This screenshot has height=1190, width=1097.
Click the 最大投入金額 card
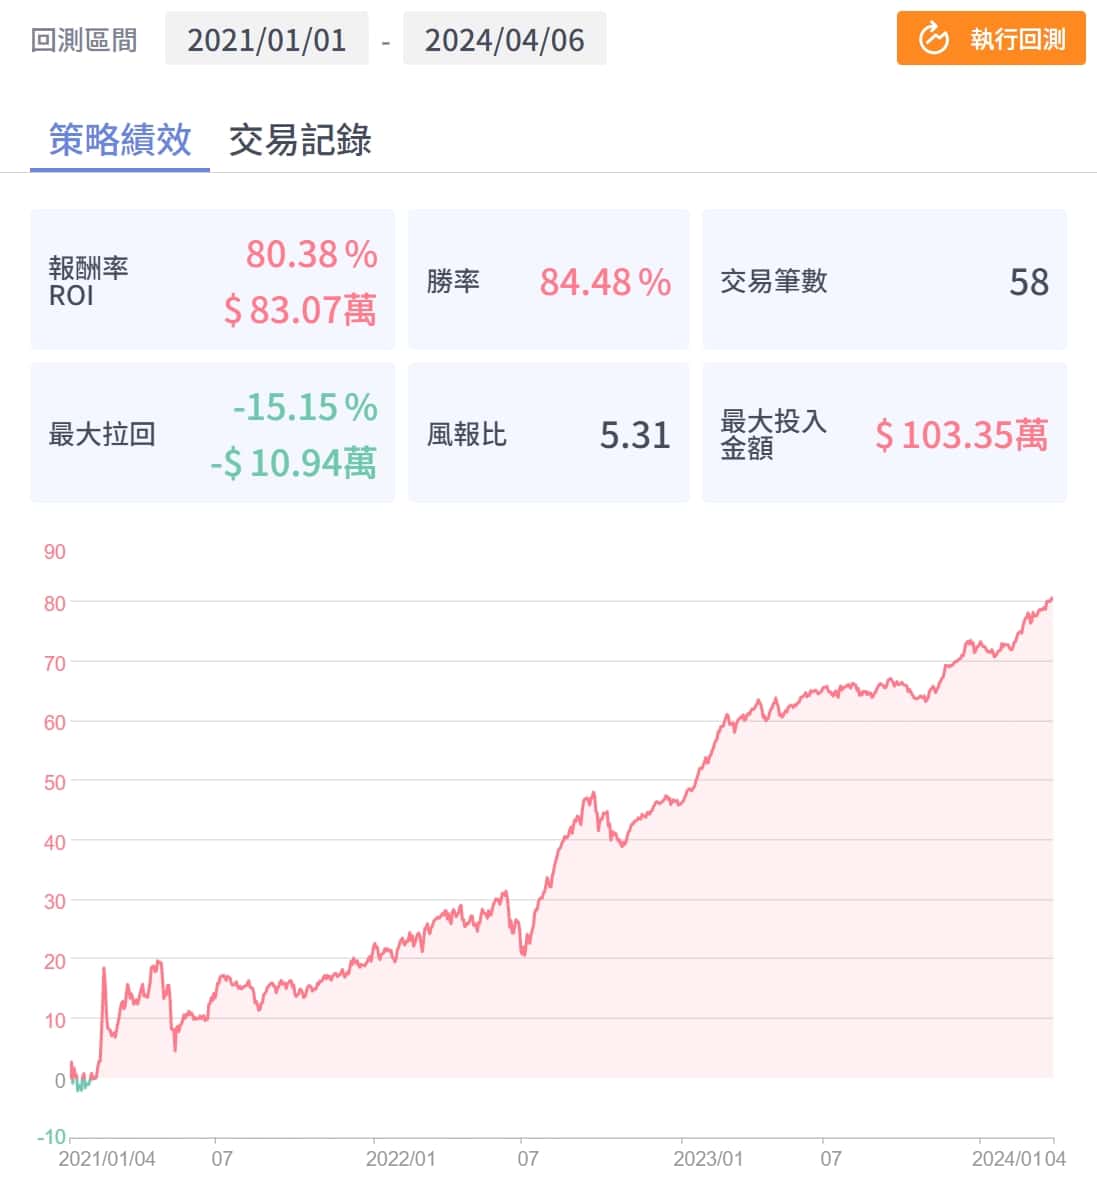pyautogui.click(x=884, y=433)
